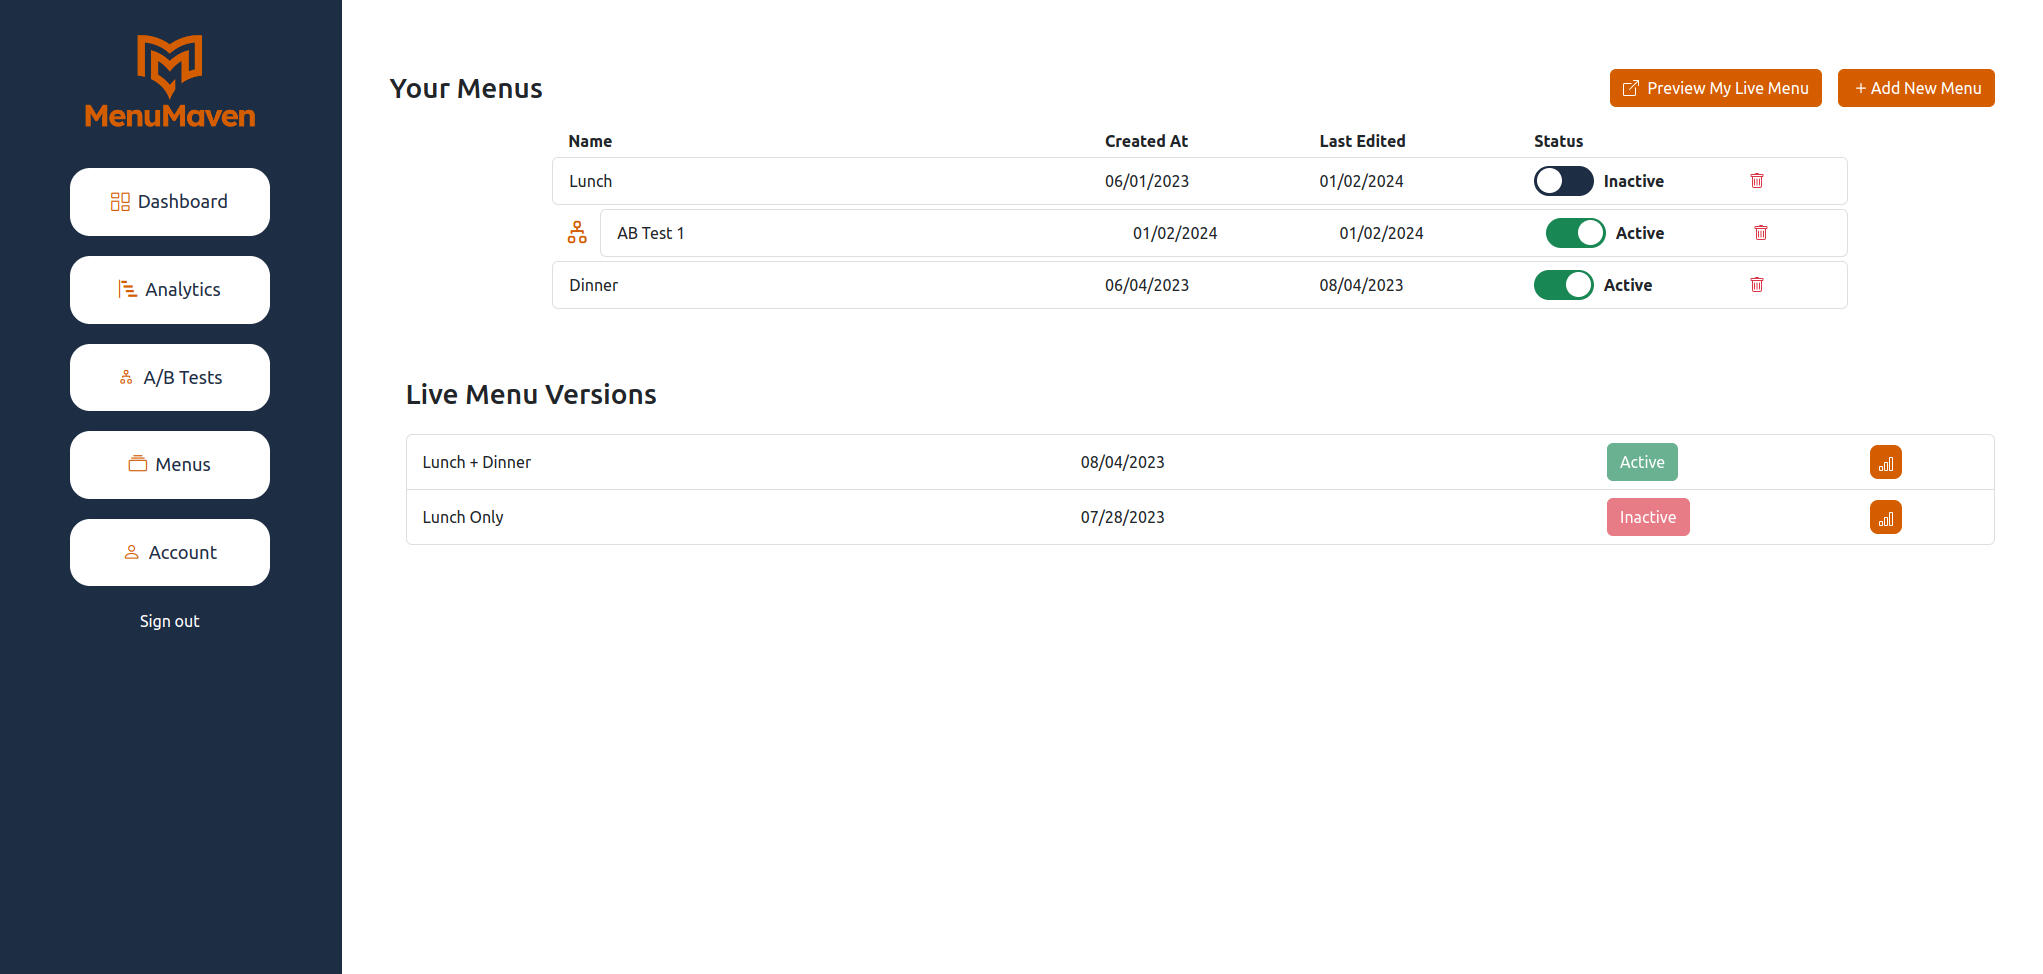Sign out of MenuMaven
Image resolution: width=2043 pixels, height=974 pixels.
pos(170,621)
